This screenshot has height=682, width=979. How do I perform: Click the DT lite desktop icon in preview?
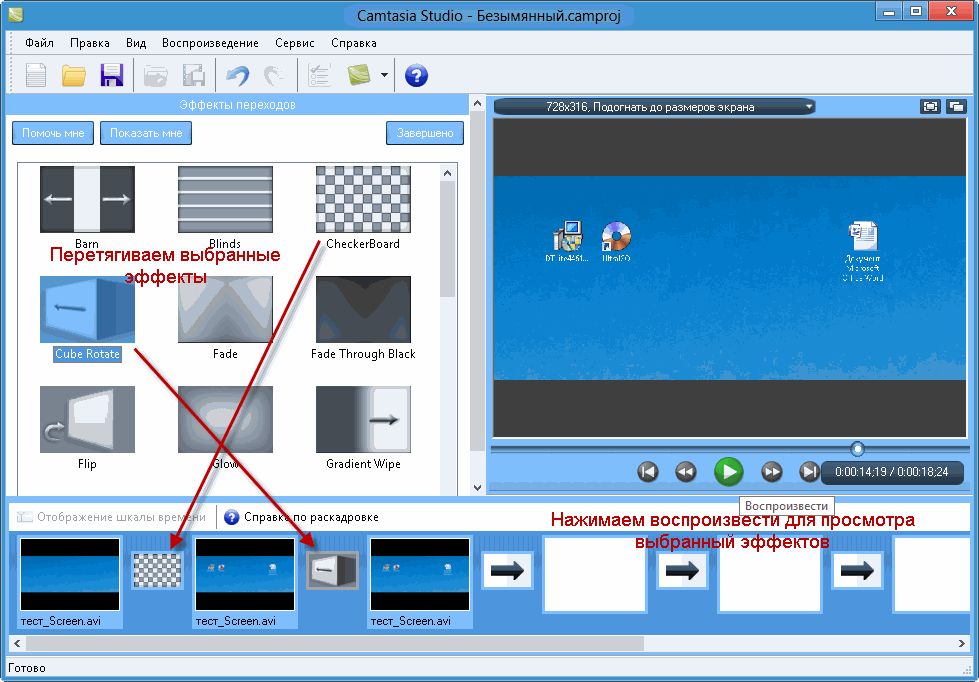pos(567,241)
